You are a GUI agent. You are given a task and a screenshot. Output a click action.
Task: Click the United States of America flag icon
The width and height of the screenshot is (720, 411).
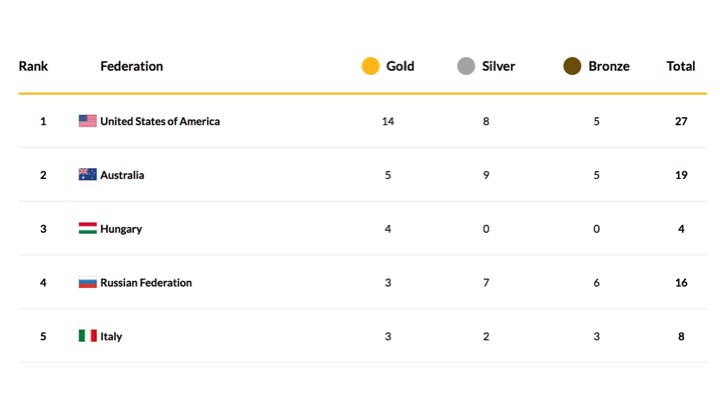click(x=88, y=121)
